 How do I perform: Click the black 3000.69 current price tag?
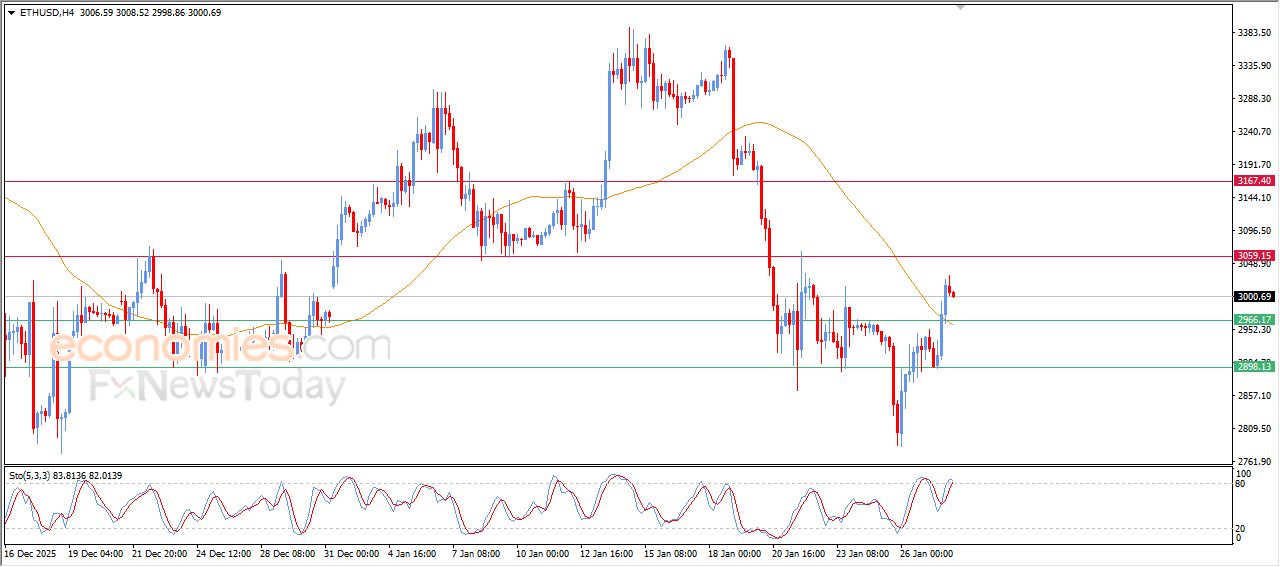click(x=1254, y=296)
